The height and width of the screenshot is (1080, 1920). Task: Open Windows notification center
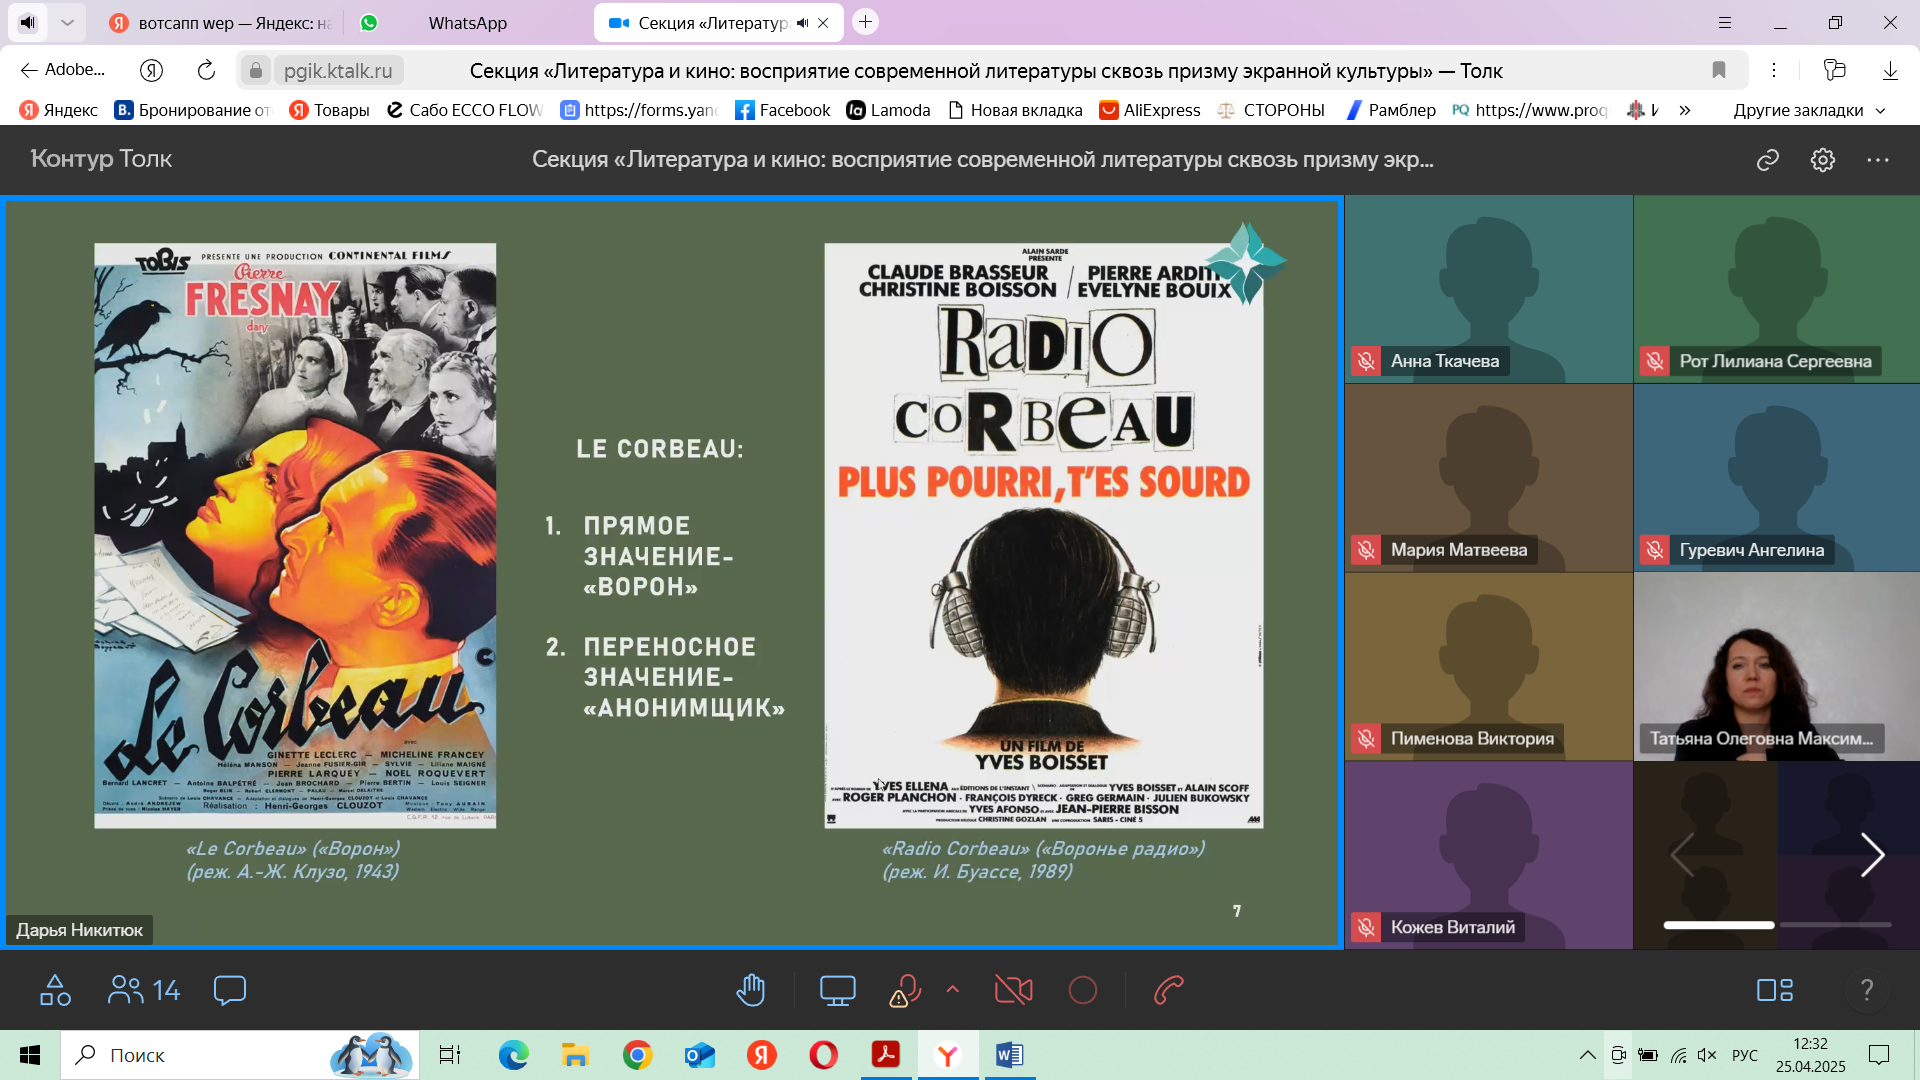click(1879, 1055)
